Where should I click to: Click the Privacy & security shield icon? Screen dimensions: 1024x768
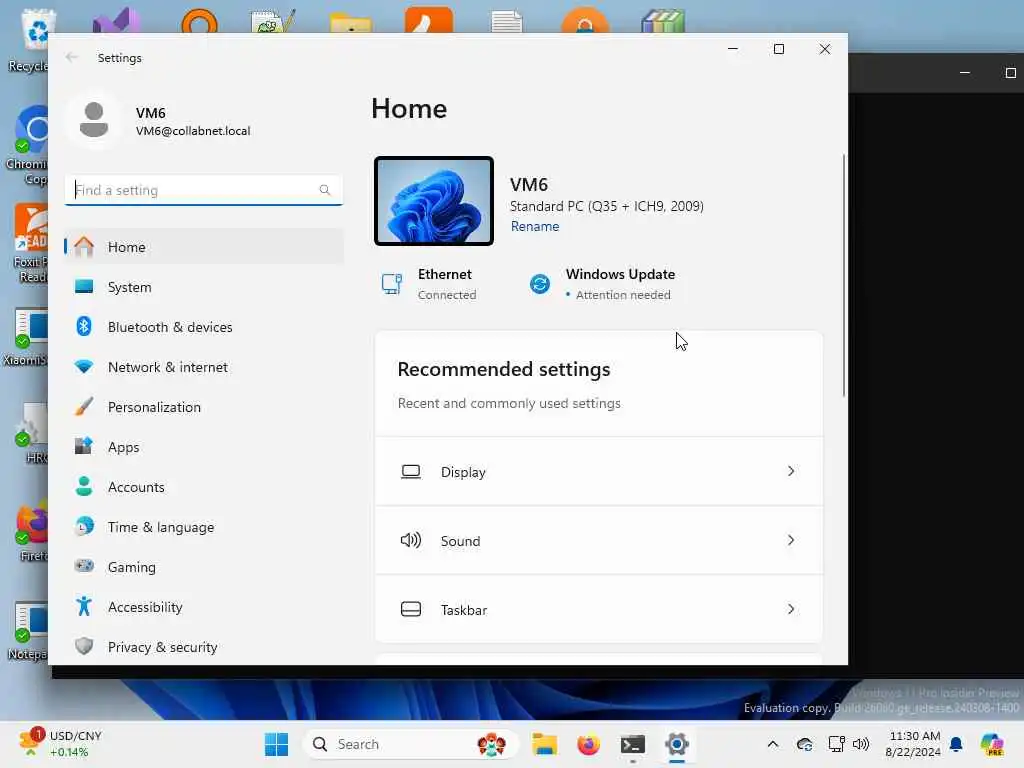84,647
